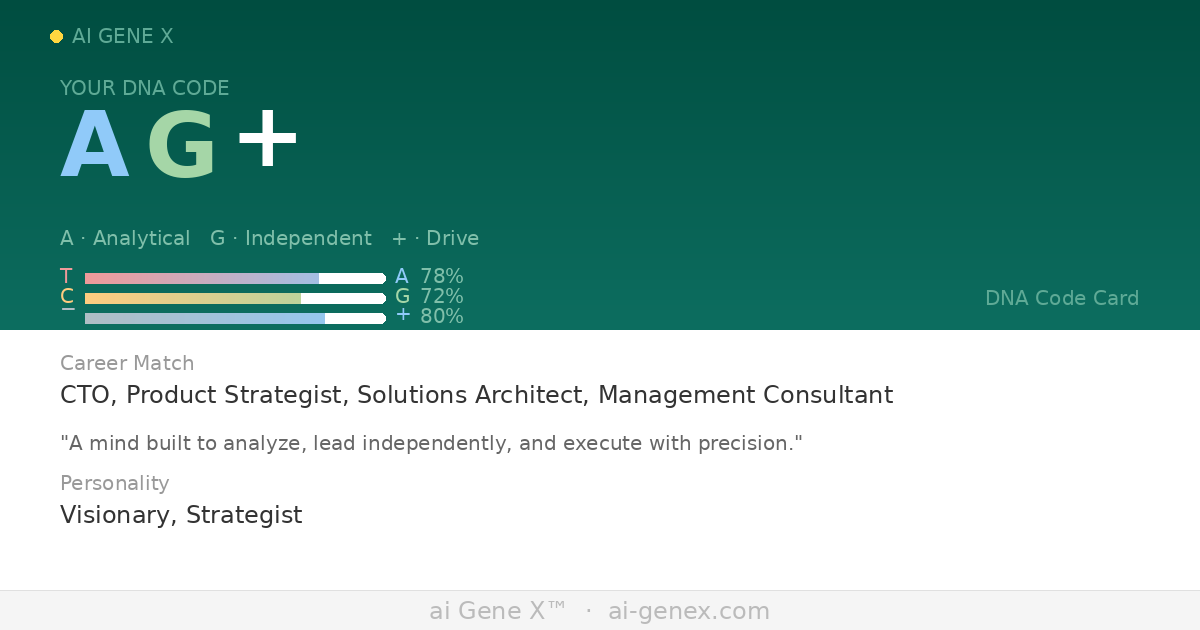Screen dimensions: 1200x630
Task: Click the 'G · Independent' legend label
Action: (x=290, y=239)
